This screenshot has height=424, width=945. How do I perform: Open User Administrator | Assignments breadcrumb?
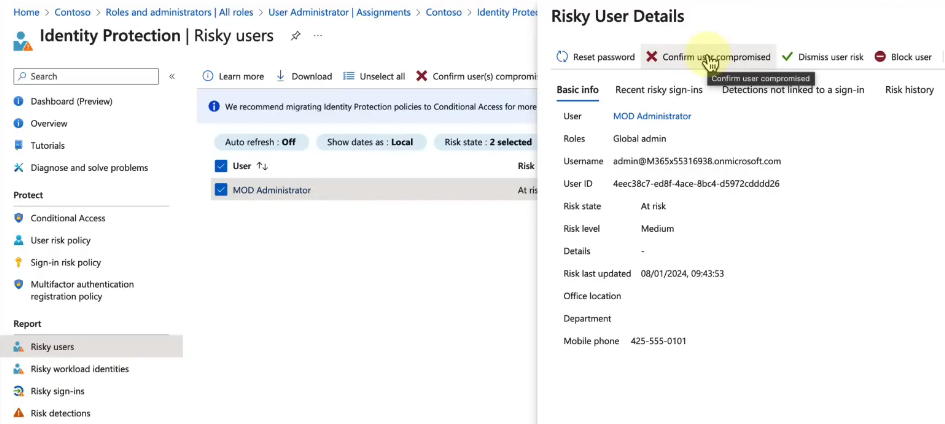point(340,12)
